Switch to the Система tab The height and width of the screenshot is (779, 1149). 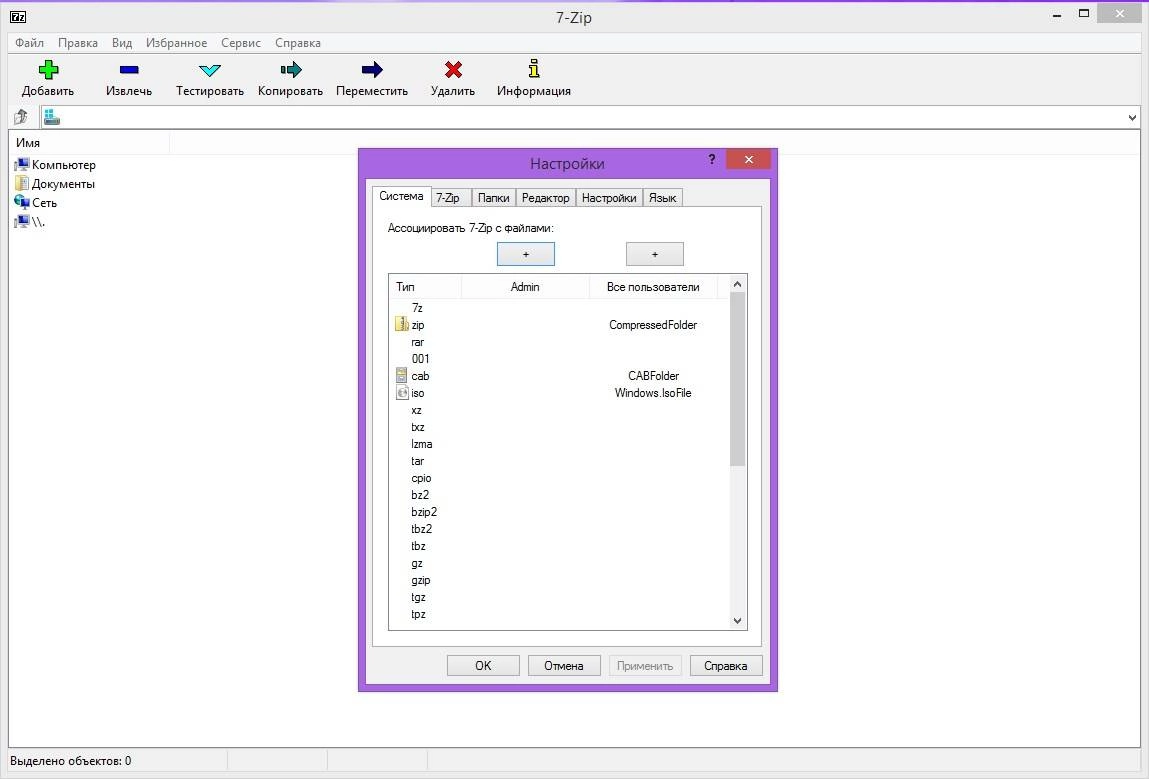click(402, 196)
